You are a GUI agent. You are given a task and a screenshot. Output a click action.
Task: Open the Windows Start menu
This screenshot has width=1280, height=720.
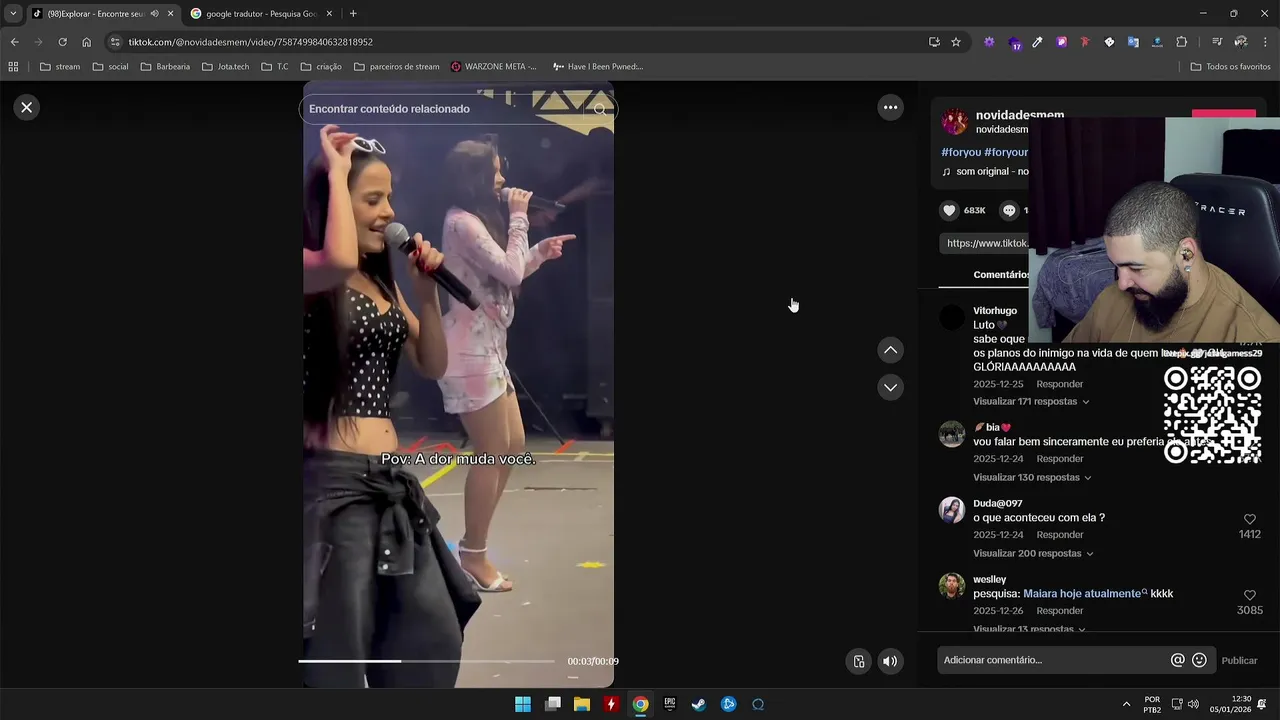(523, 704)
